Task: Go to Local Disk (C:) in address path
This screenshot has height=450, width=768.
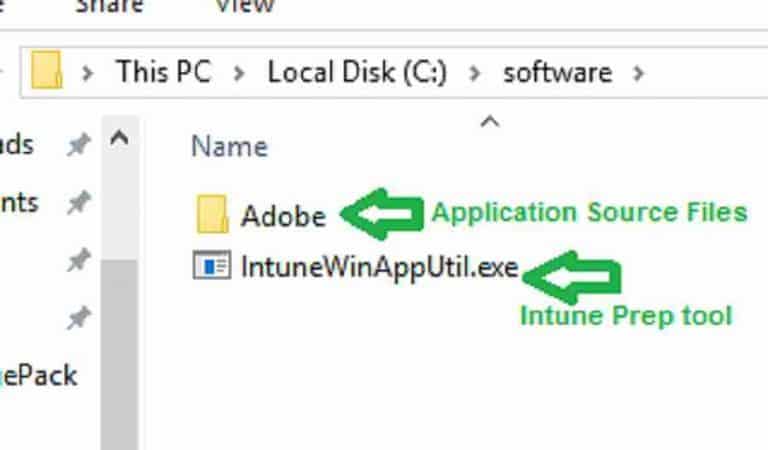Action: pyautogui.click(x=357, y=72)
